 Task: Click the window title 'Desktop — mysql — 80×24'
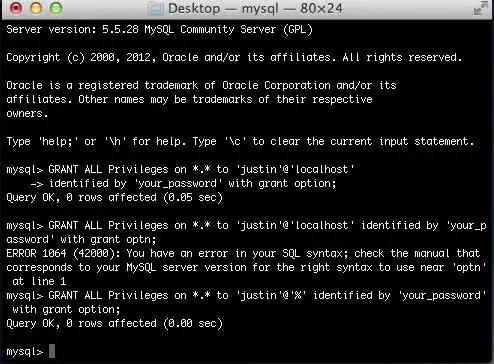pyautogui.click(x=255, y=8)
